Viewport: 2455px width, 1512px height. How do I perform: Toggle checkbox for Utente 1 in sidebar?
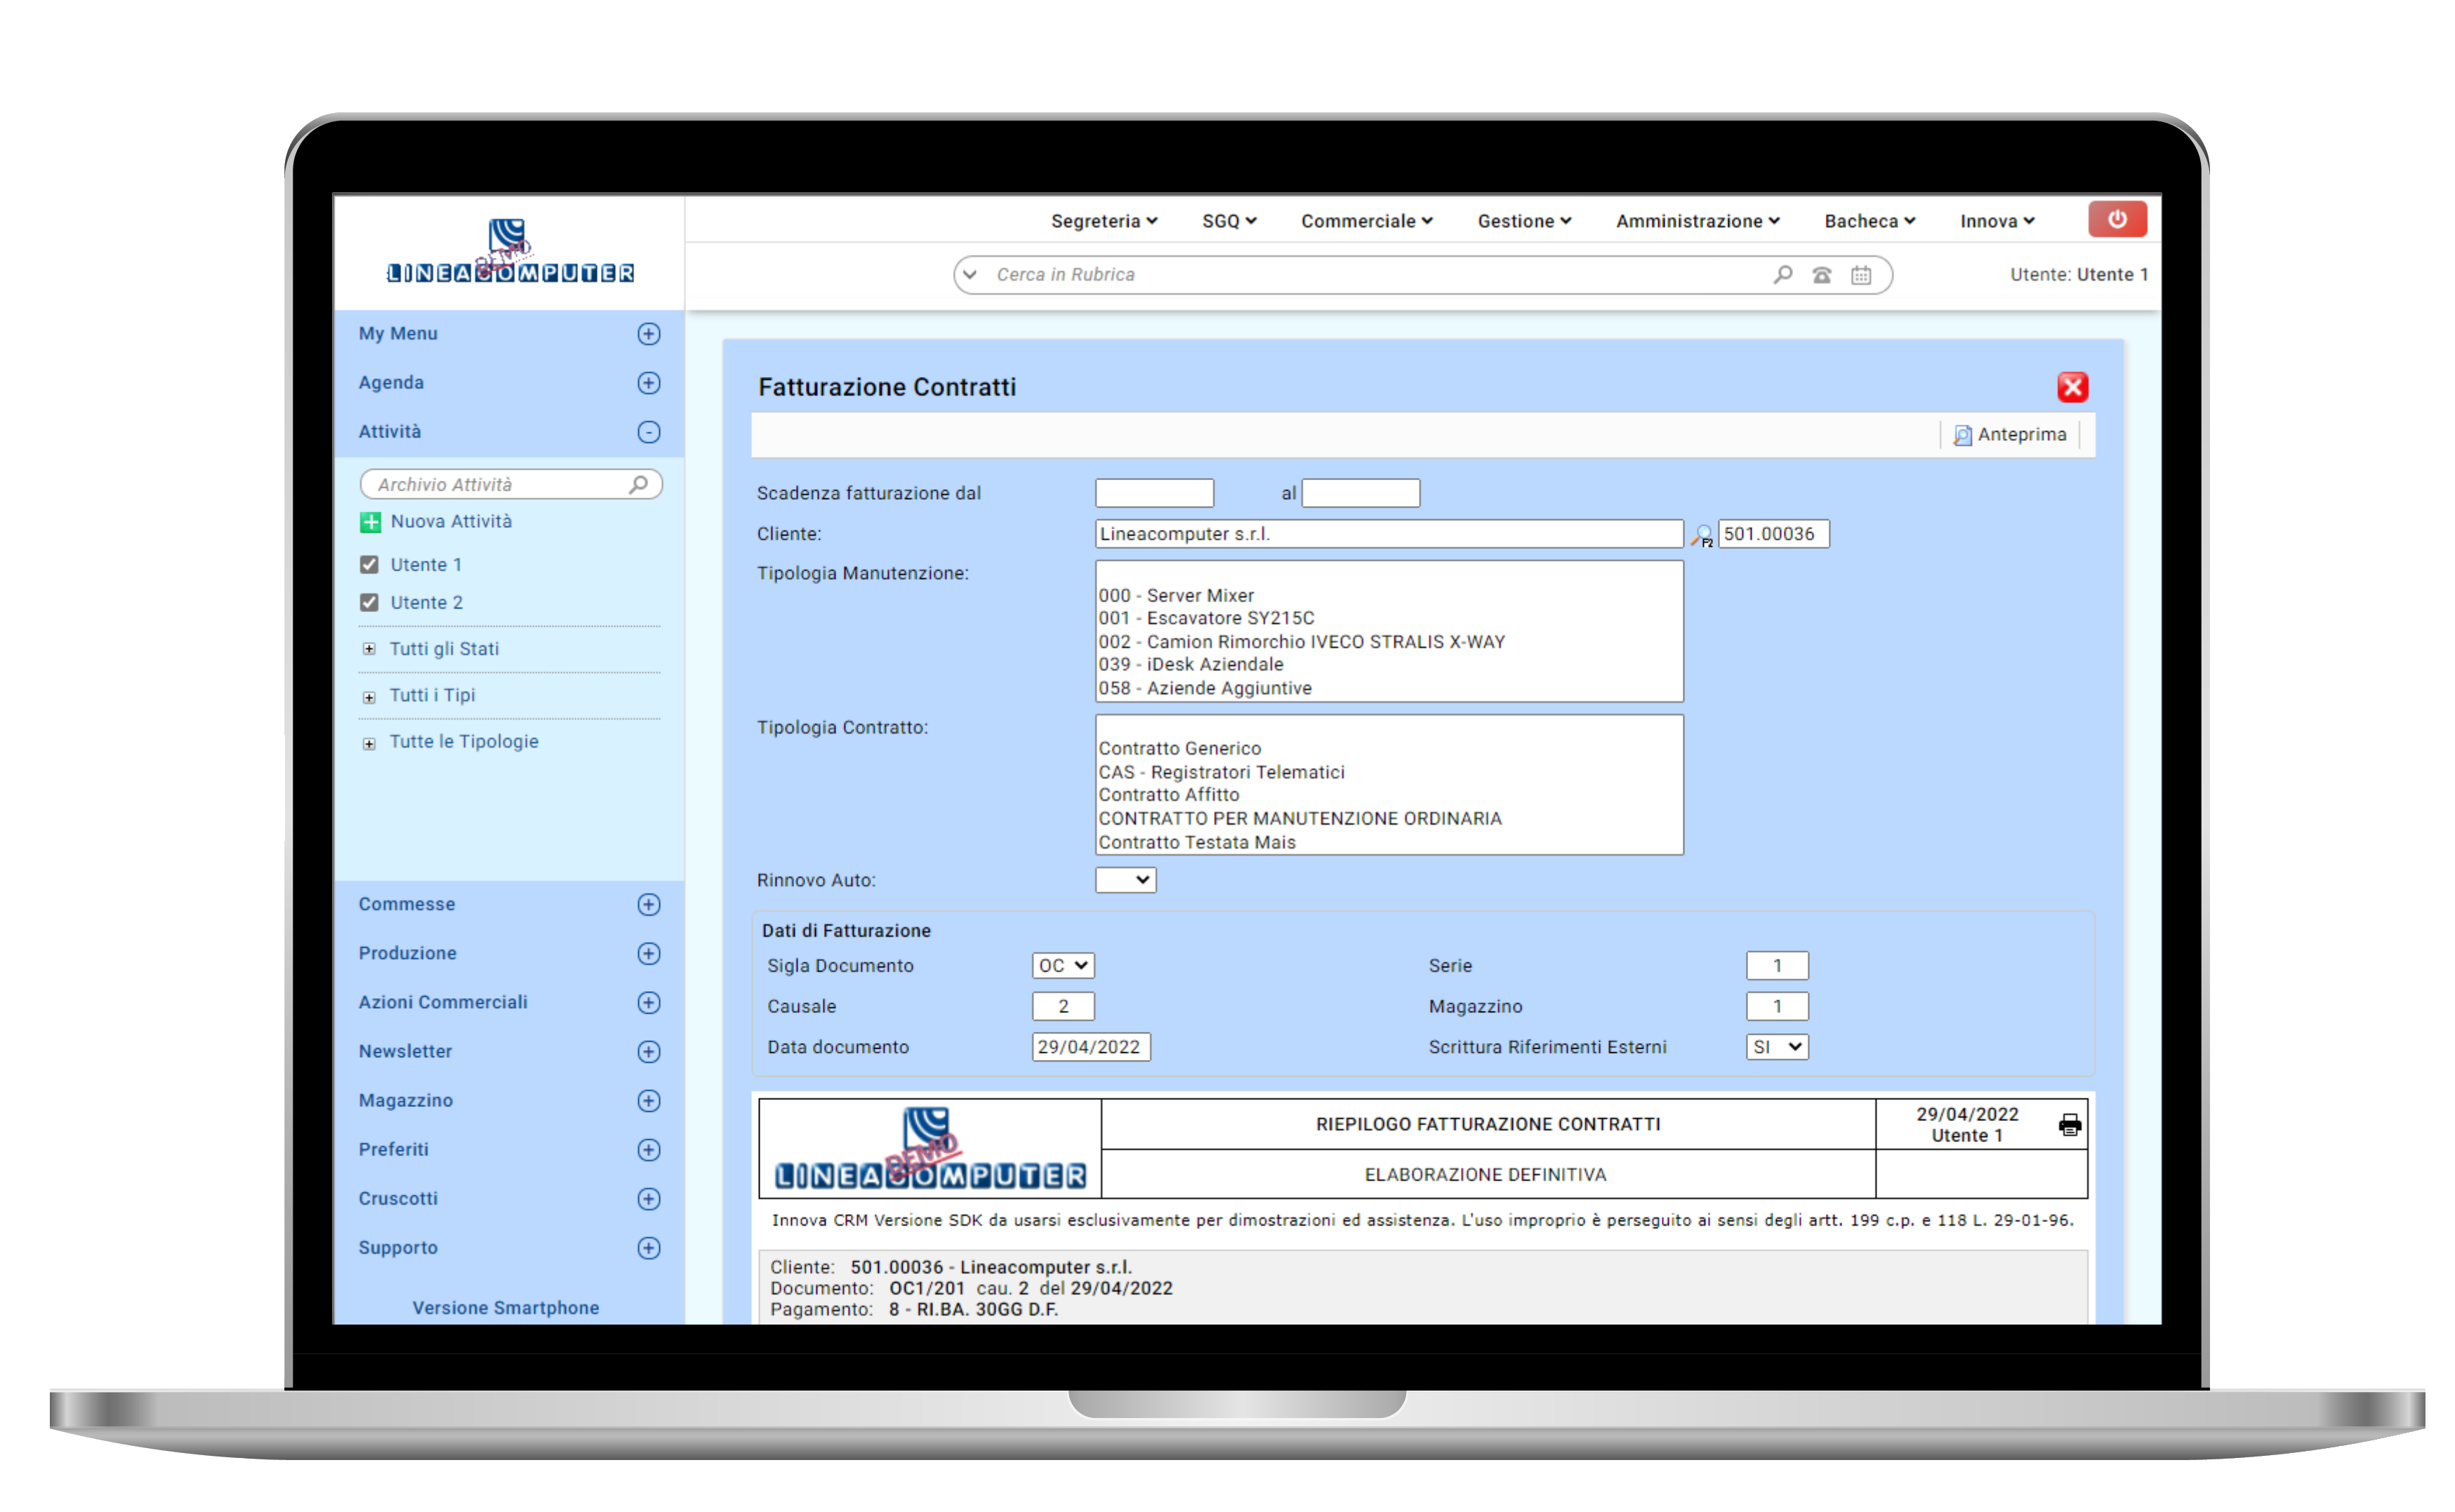coord(372,565)
